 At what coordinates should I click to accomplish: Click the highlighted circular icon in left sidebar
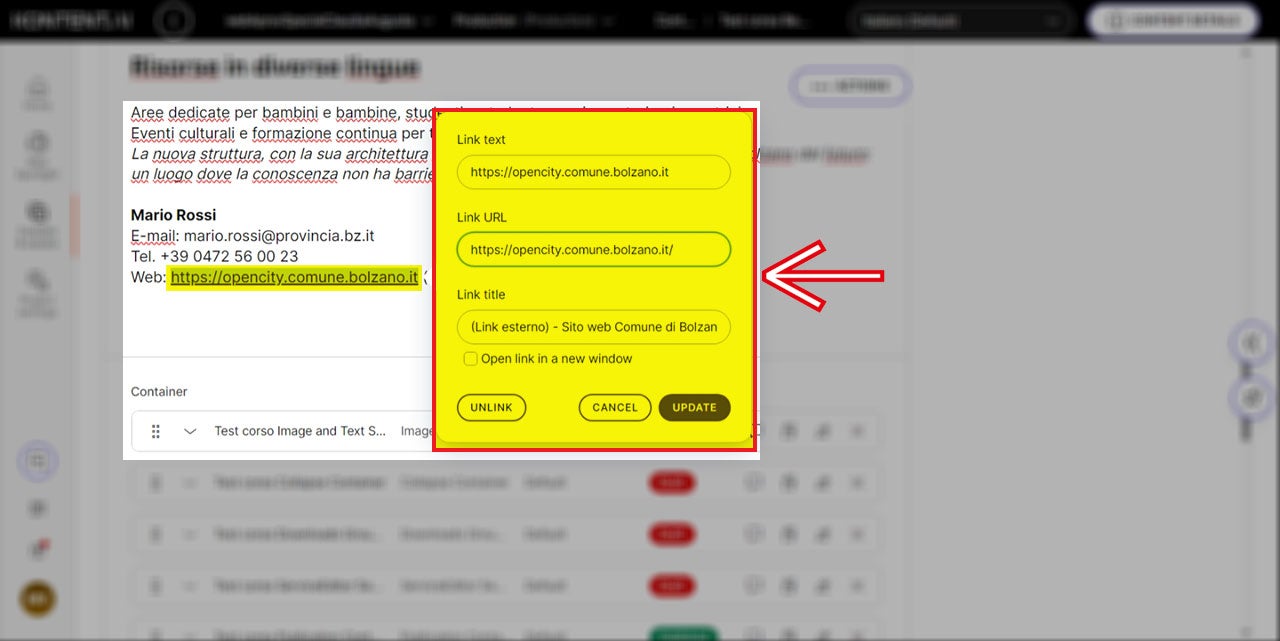(x=38, y=462)
